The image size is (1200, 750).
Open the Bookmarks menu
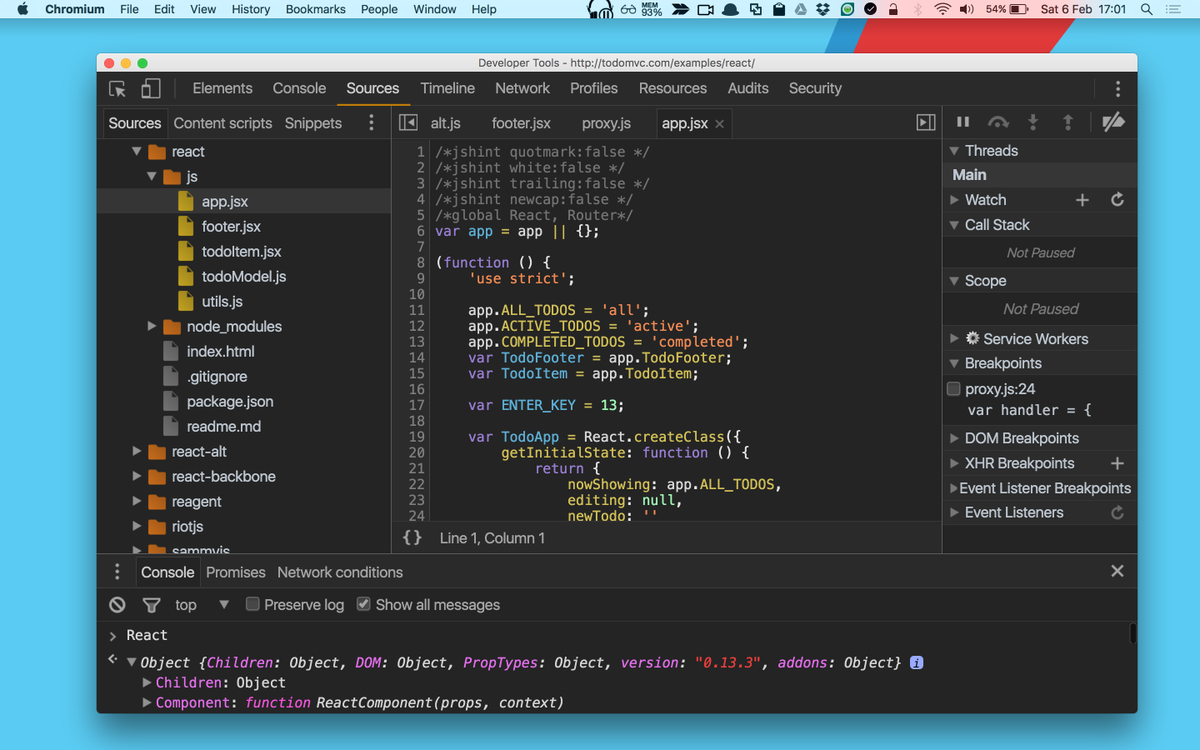(315, 9)
